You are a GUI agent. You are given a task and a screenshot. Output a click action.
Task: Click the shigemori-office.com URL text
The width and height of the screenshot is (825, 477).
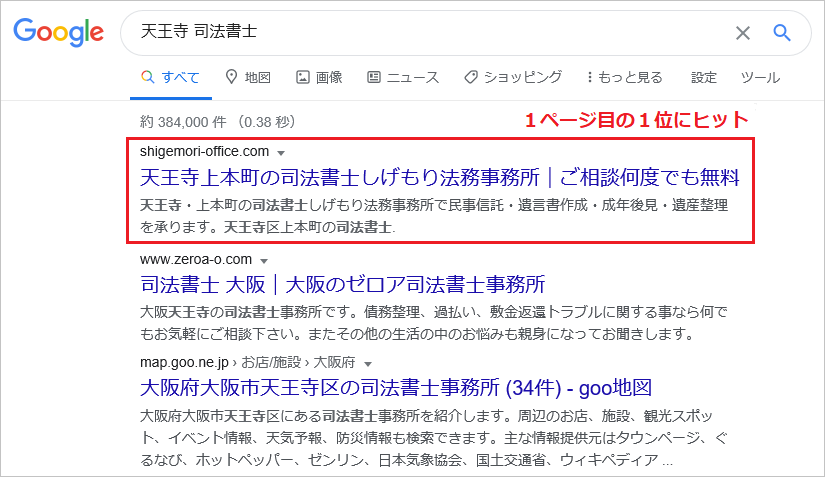pos(204,151)
